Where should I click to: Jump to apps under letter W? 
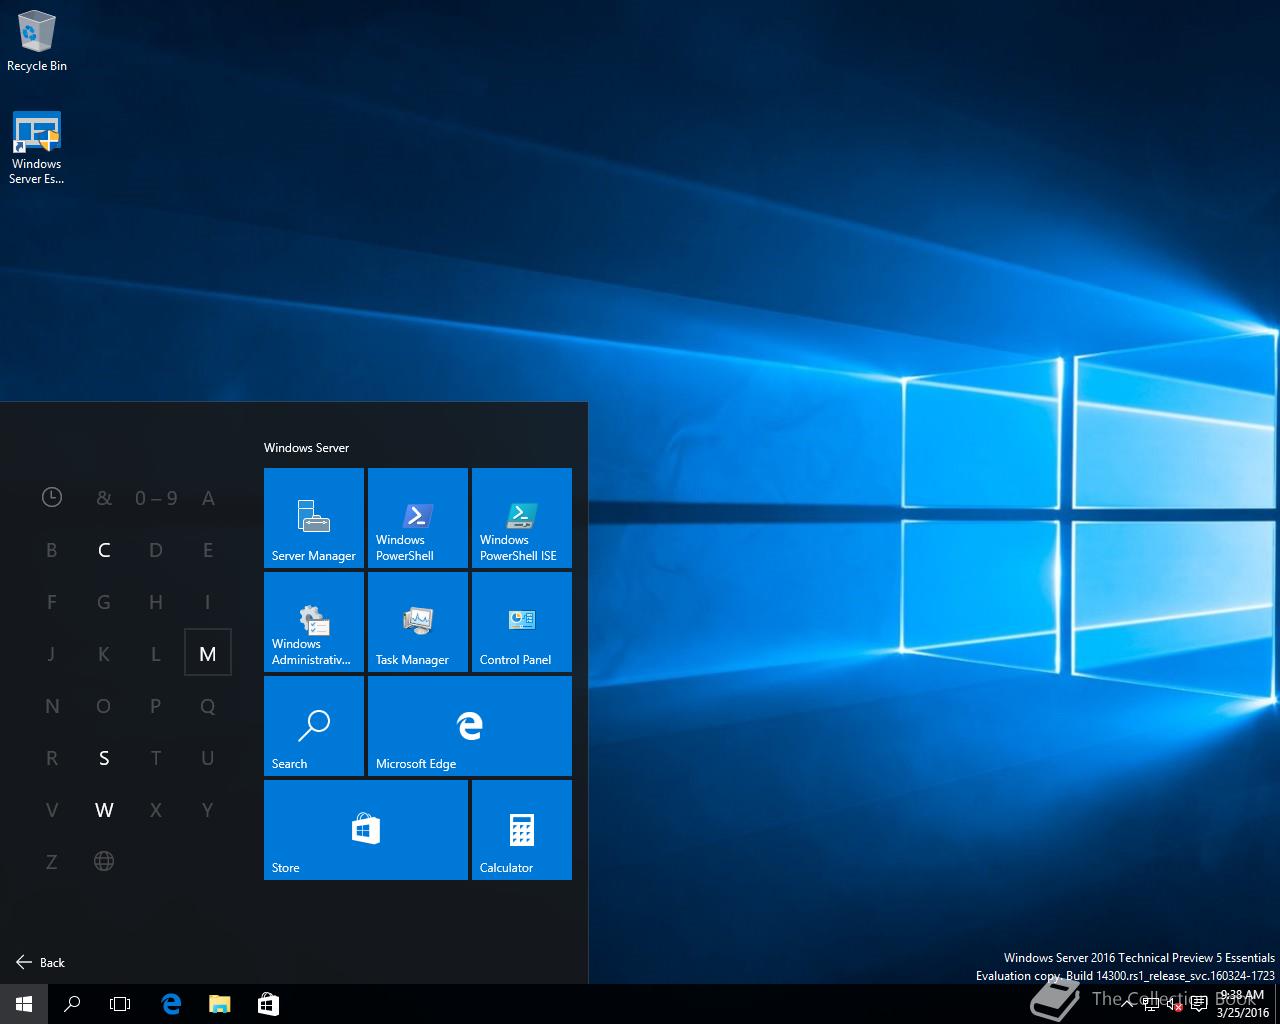click(x=104, y=809)
